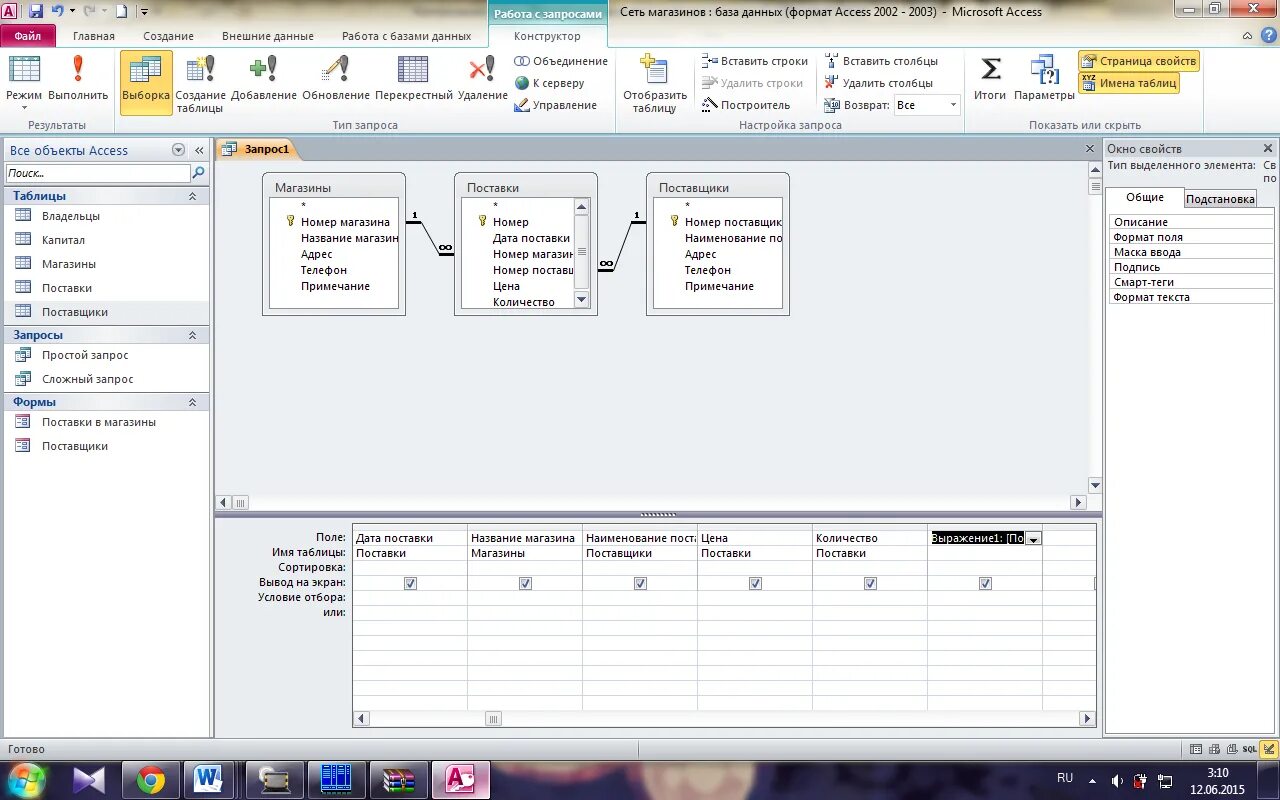Click the Undo quick access icon
1280x800 pixels.
[57, 11]
